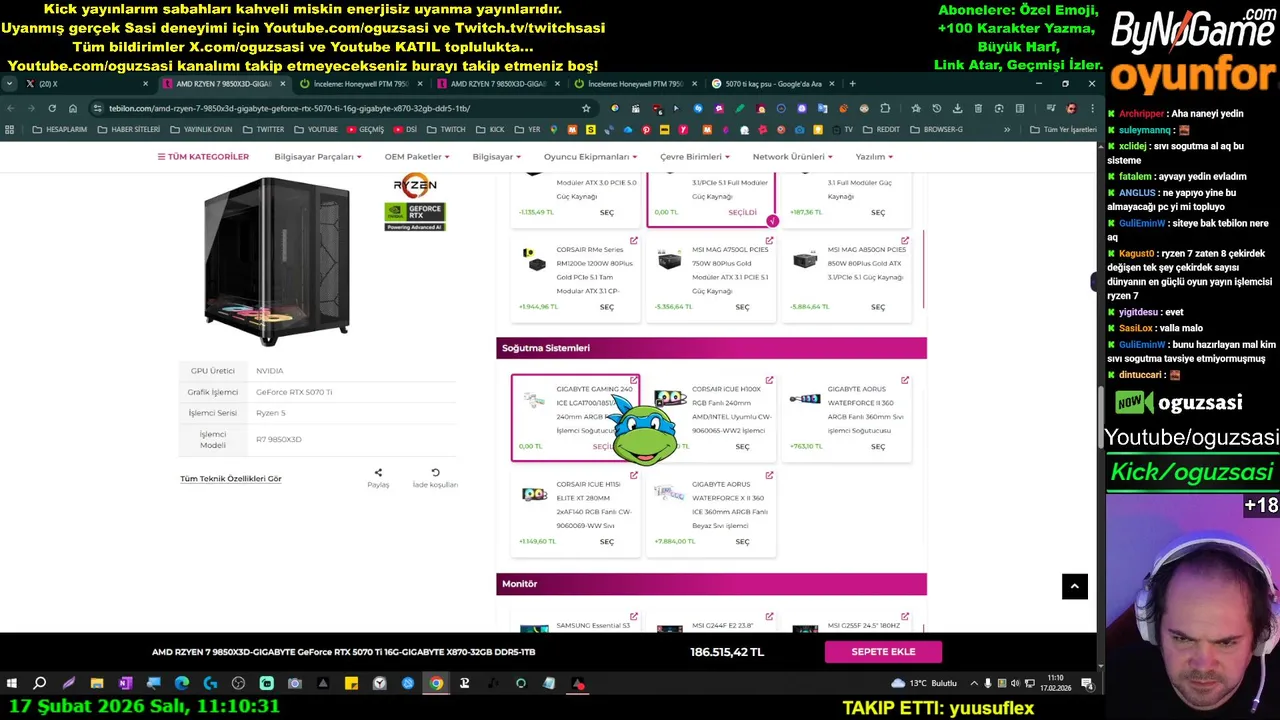Switch to the Google'da Ara search tab
This screenshot has height=720, width=1280.
pyautogui.click(x=773, y=84)
